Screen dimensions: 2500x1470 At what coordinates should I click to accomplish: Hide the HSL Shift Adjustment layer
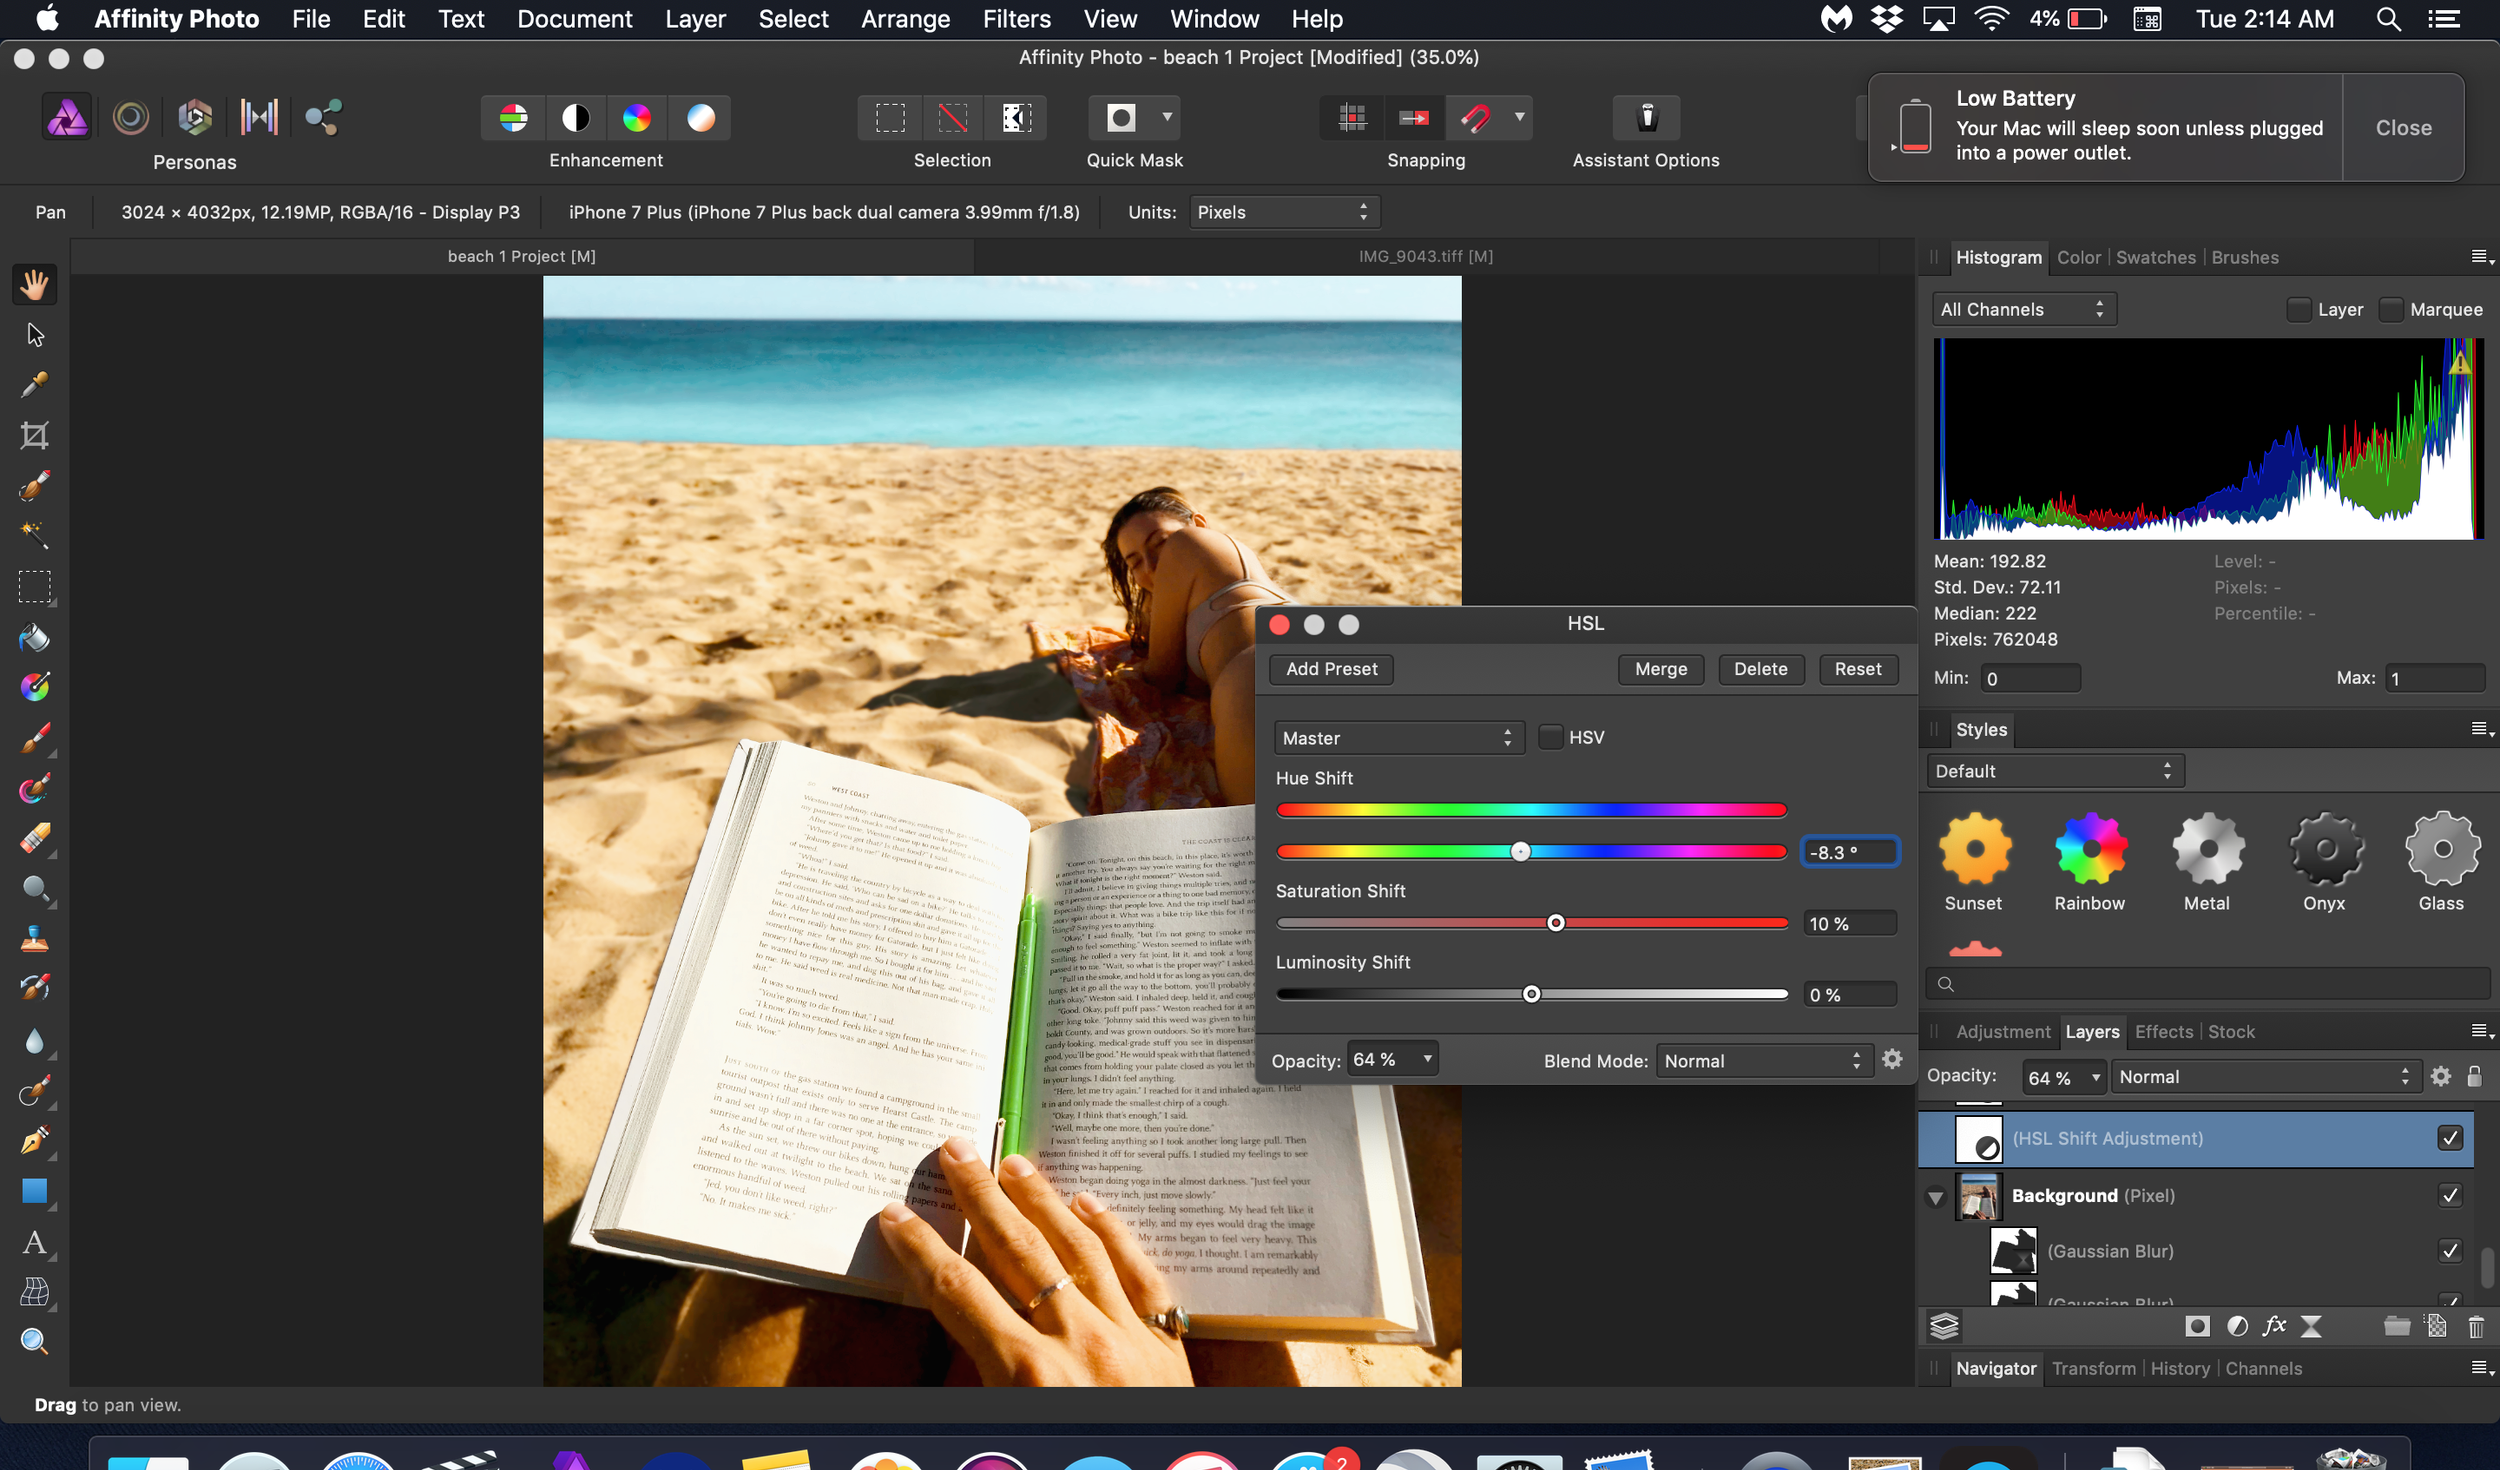click(x=2449, y=1138)
